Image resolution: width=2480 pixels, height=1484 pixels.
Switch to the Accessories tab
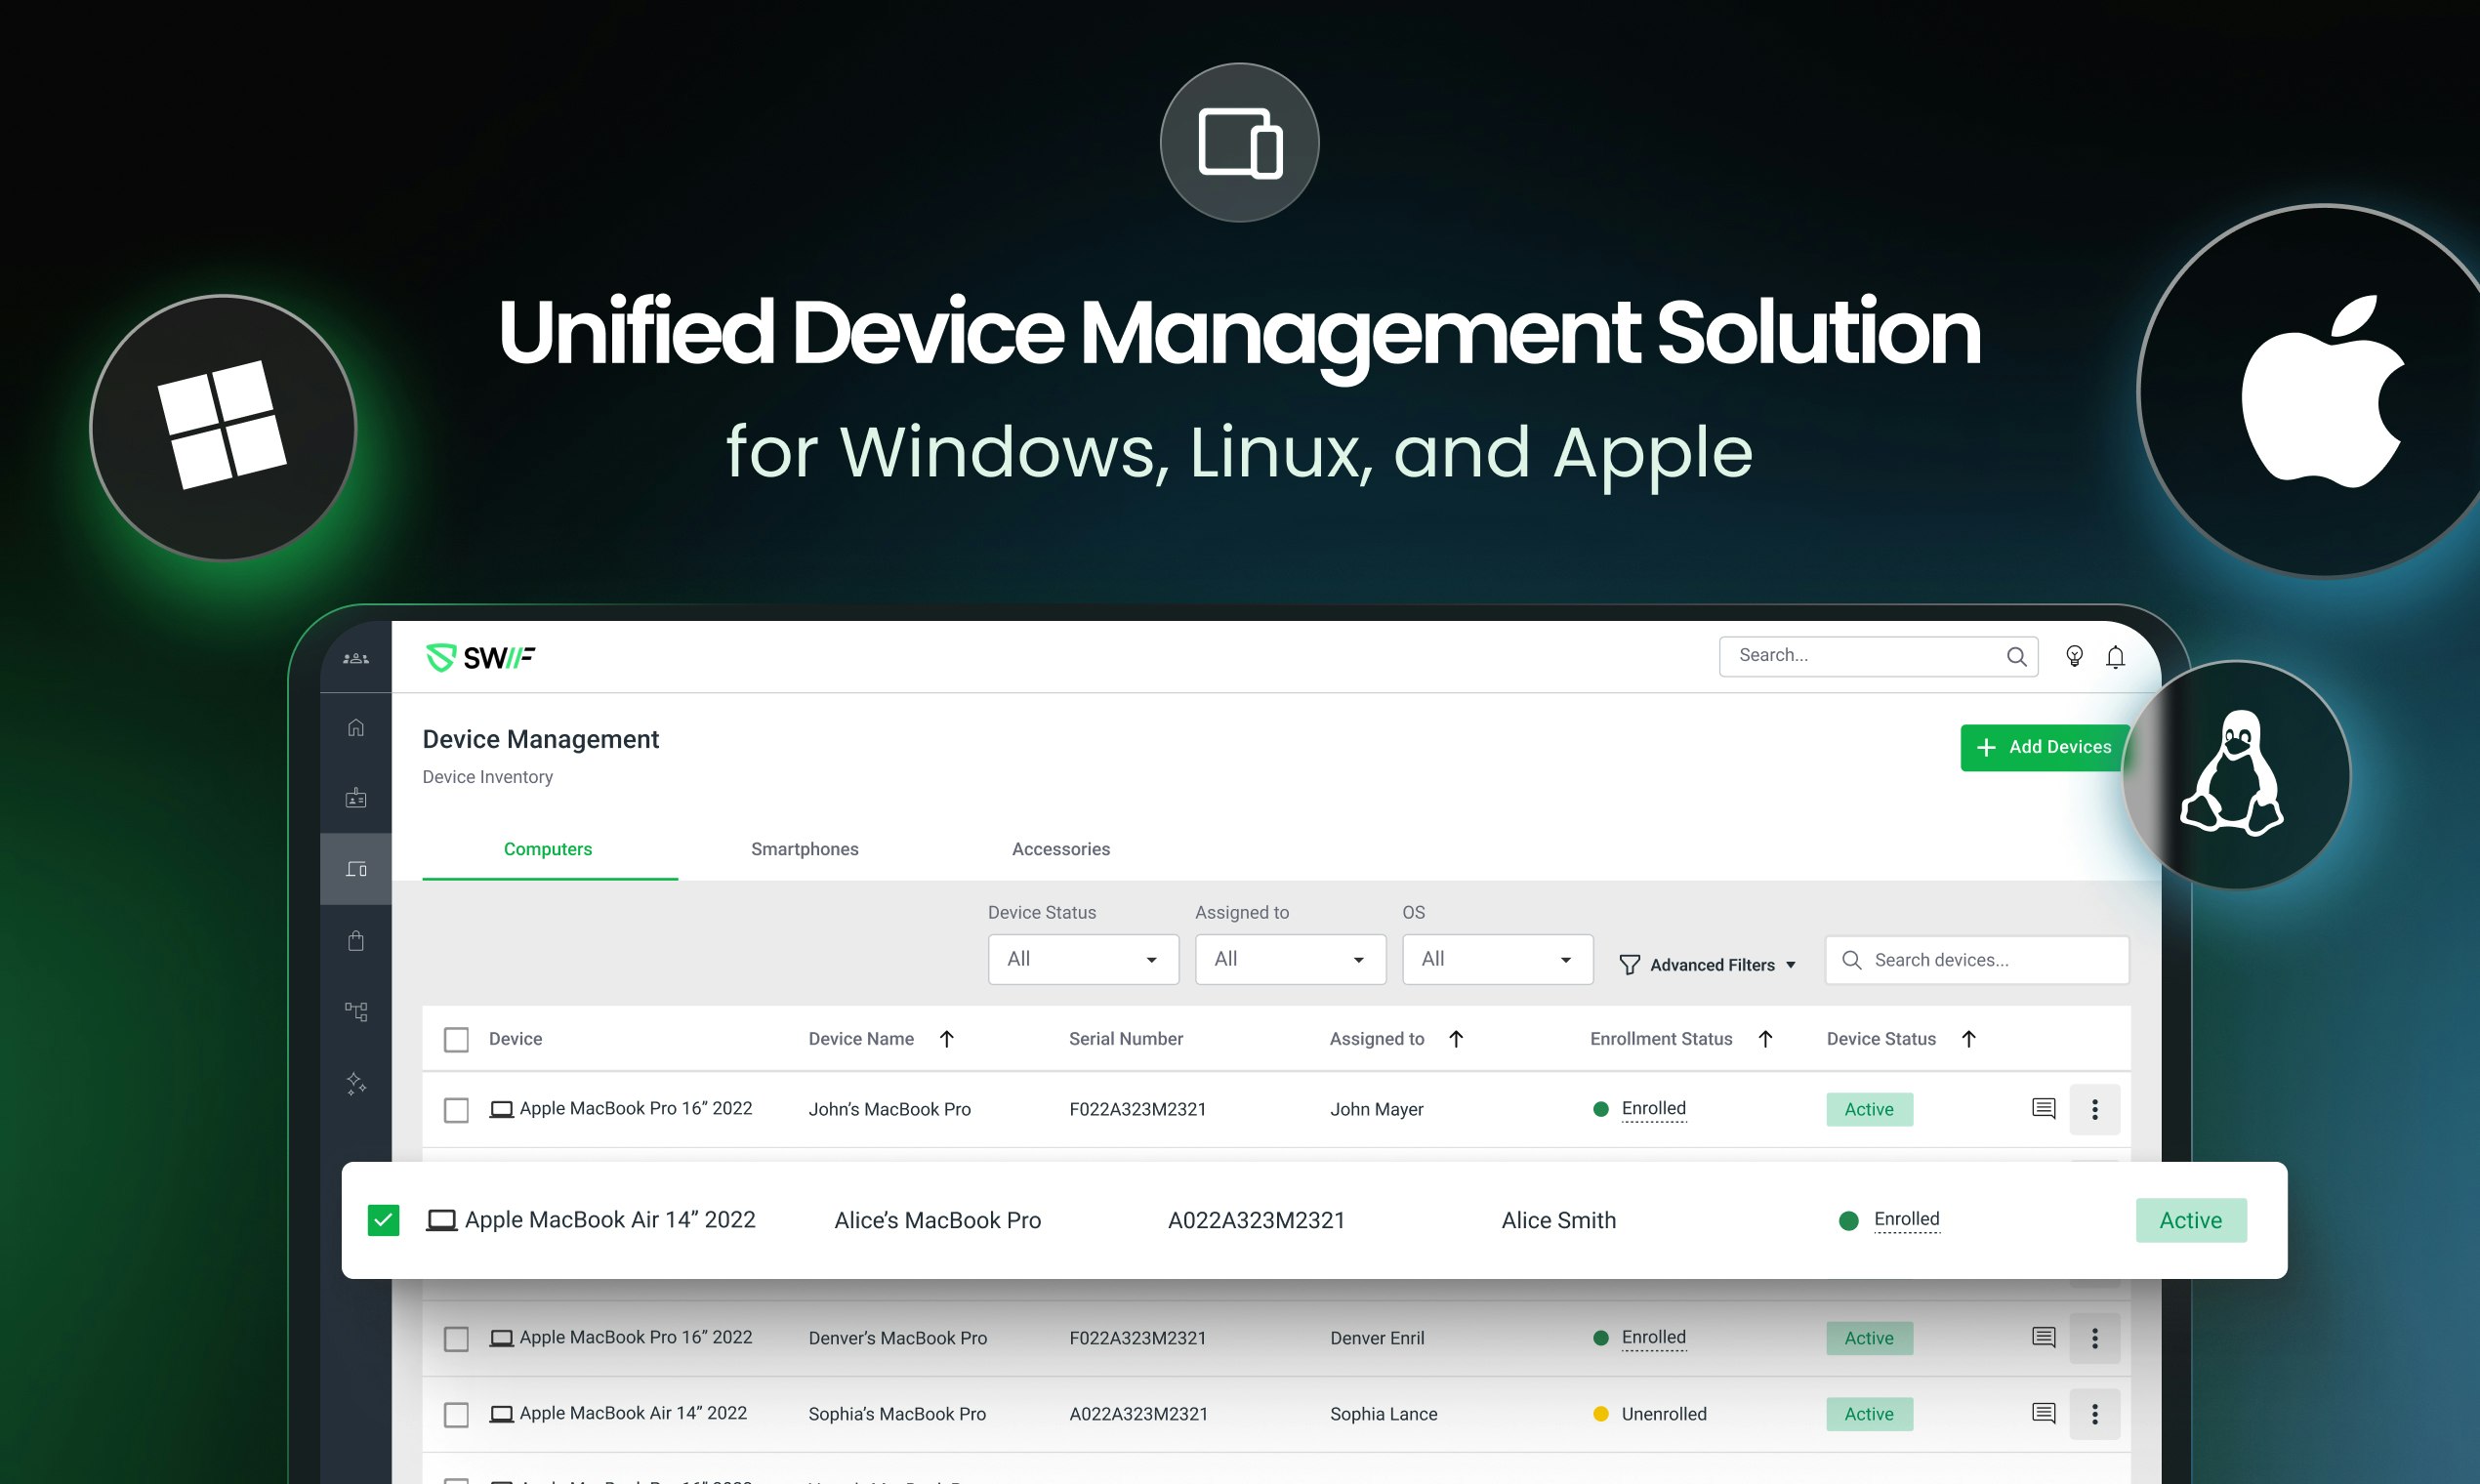[x=1060, y=849]
